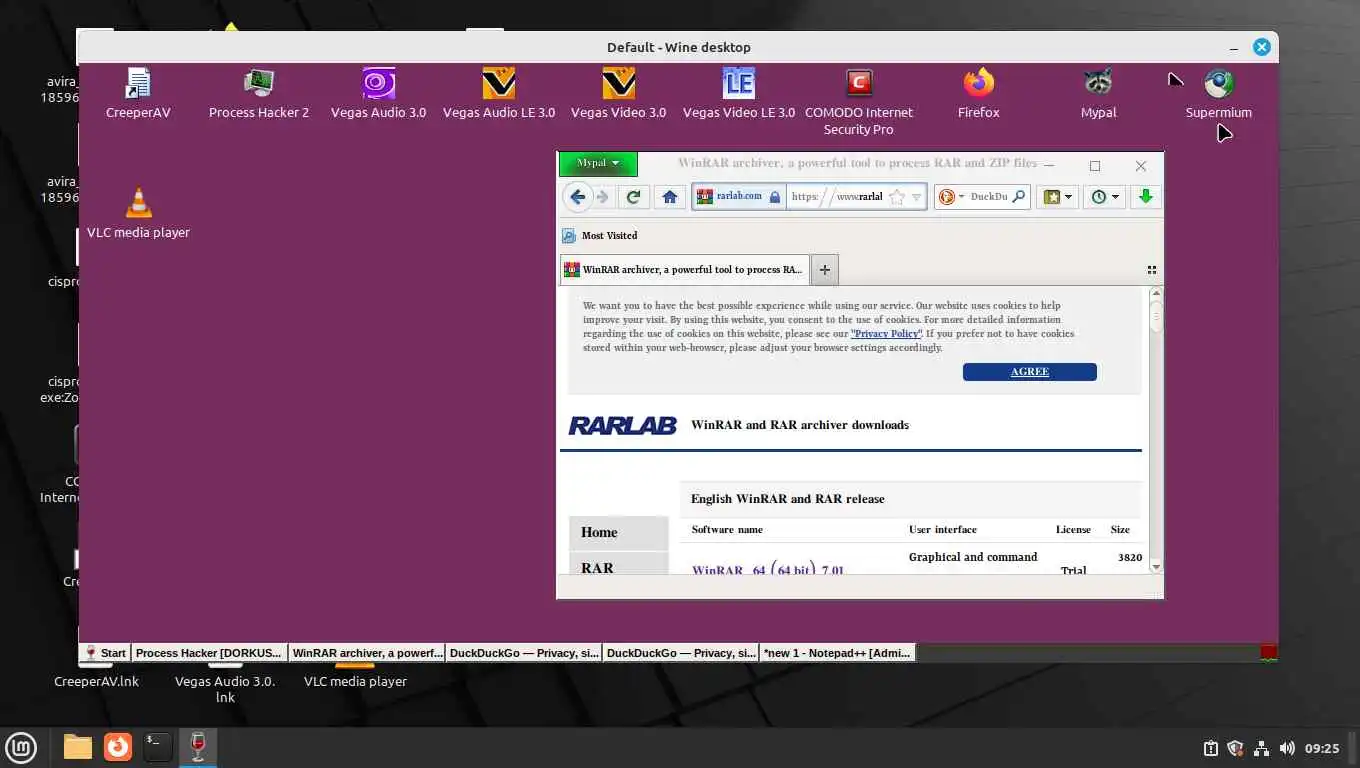Viewport: 1360px width, 768px height.
Task: Reload the rarlab page
Action: [x=633, y=197]
